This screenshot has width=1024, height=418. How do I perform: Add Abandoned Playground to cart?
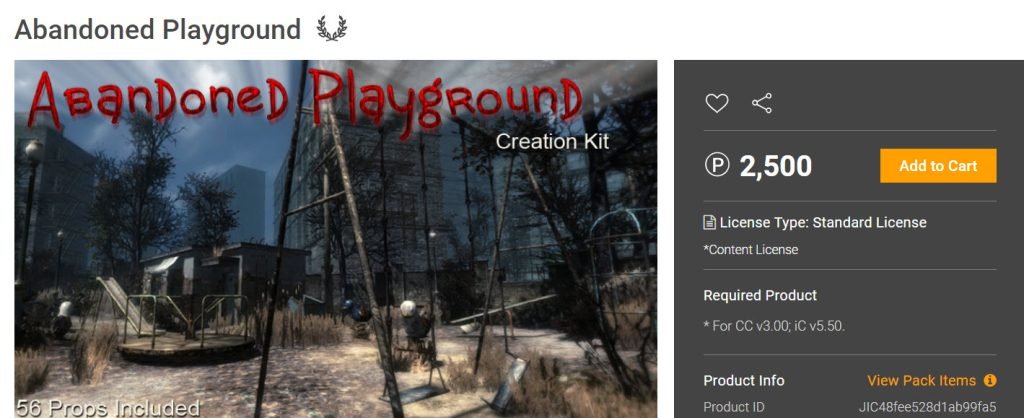938,166
